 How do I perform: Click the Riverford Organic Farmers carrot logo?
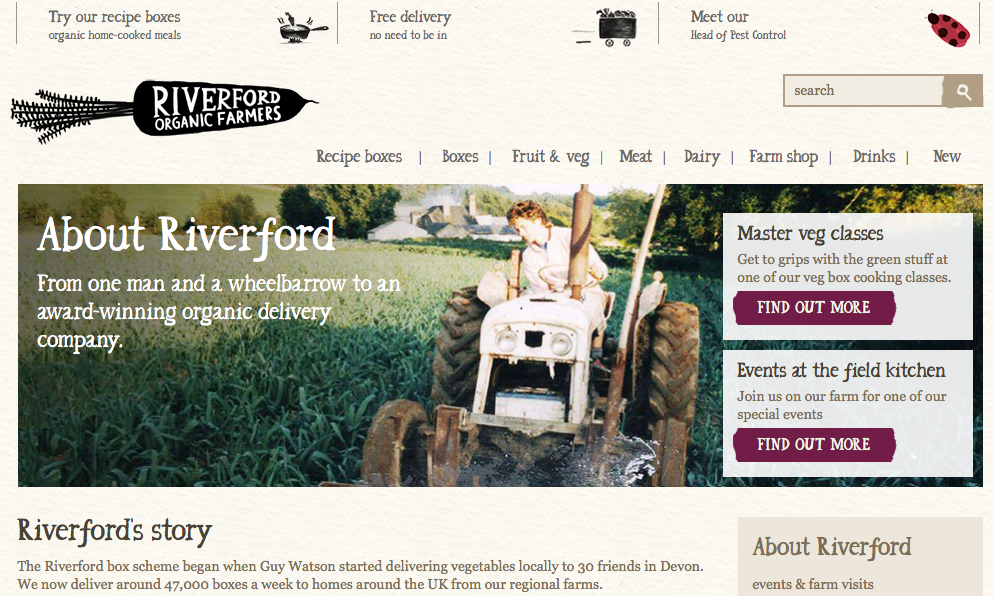click(x=165, y=110)
